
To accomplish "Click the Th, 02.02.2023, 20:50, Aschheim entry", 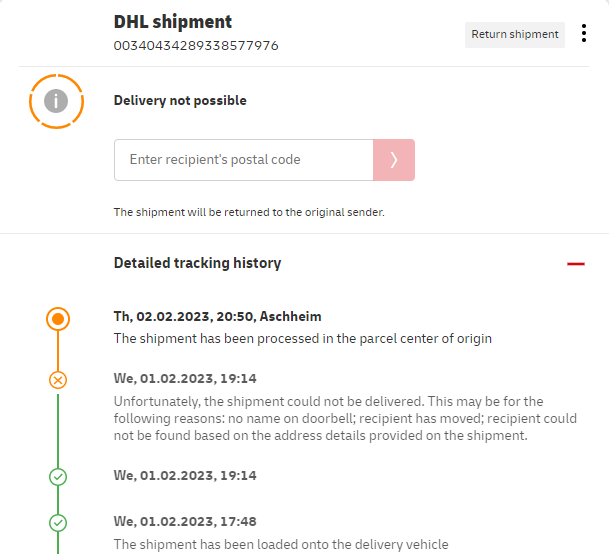I will (x=218, y=316).
